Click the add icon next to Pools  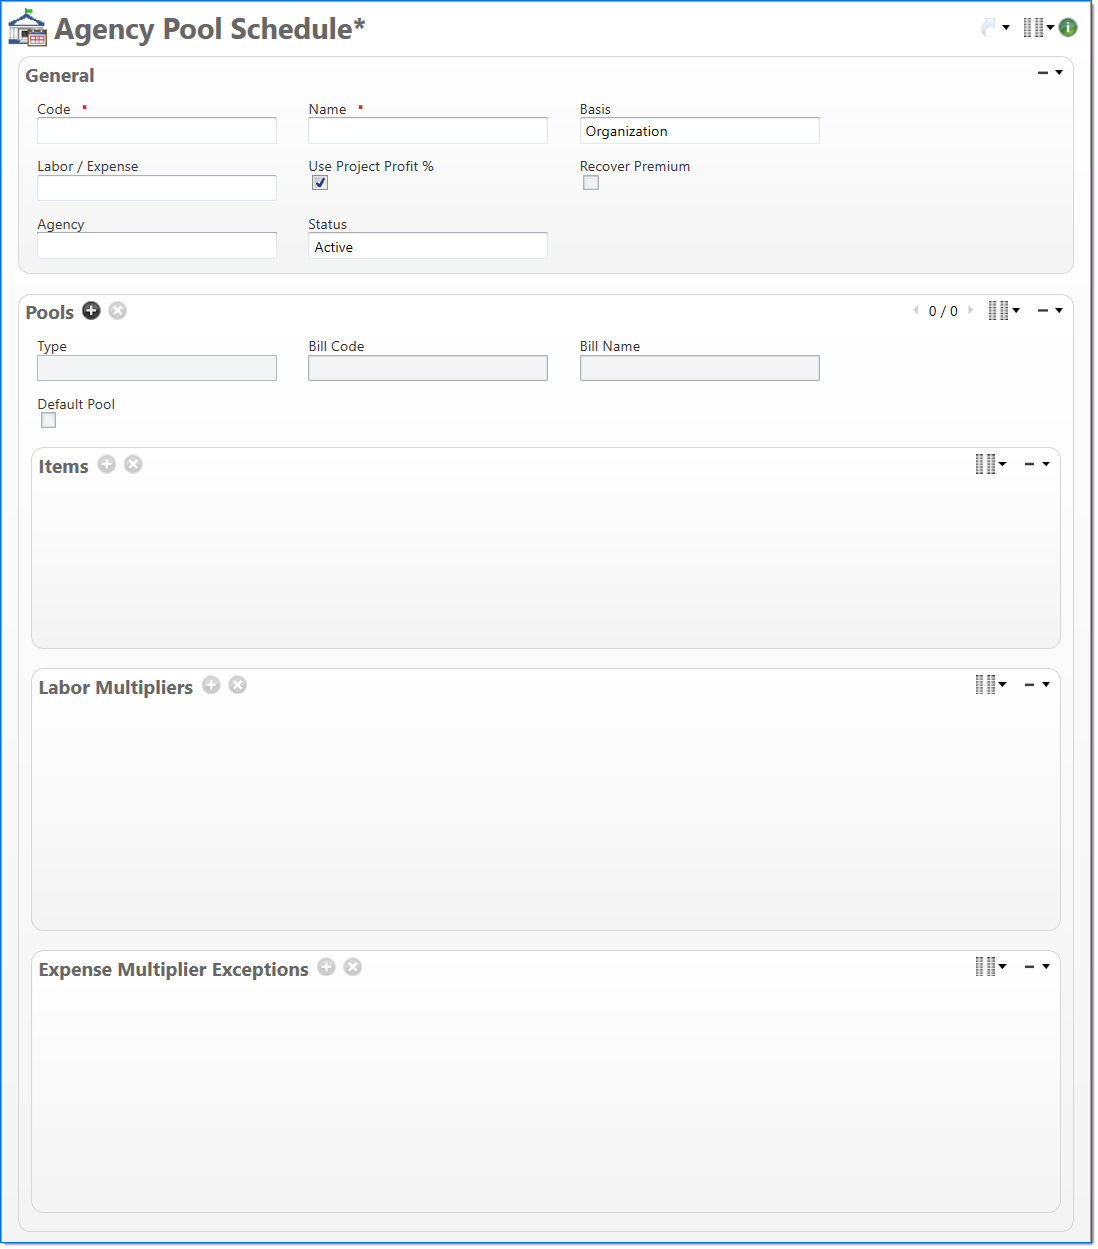pyautogui.click(x=91, y=311)
